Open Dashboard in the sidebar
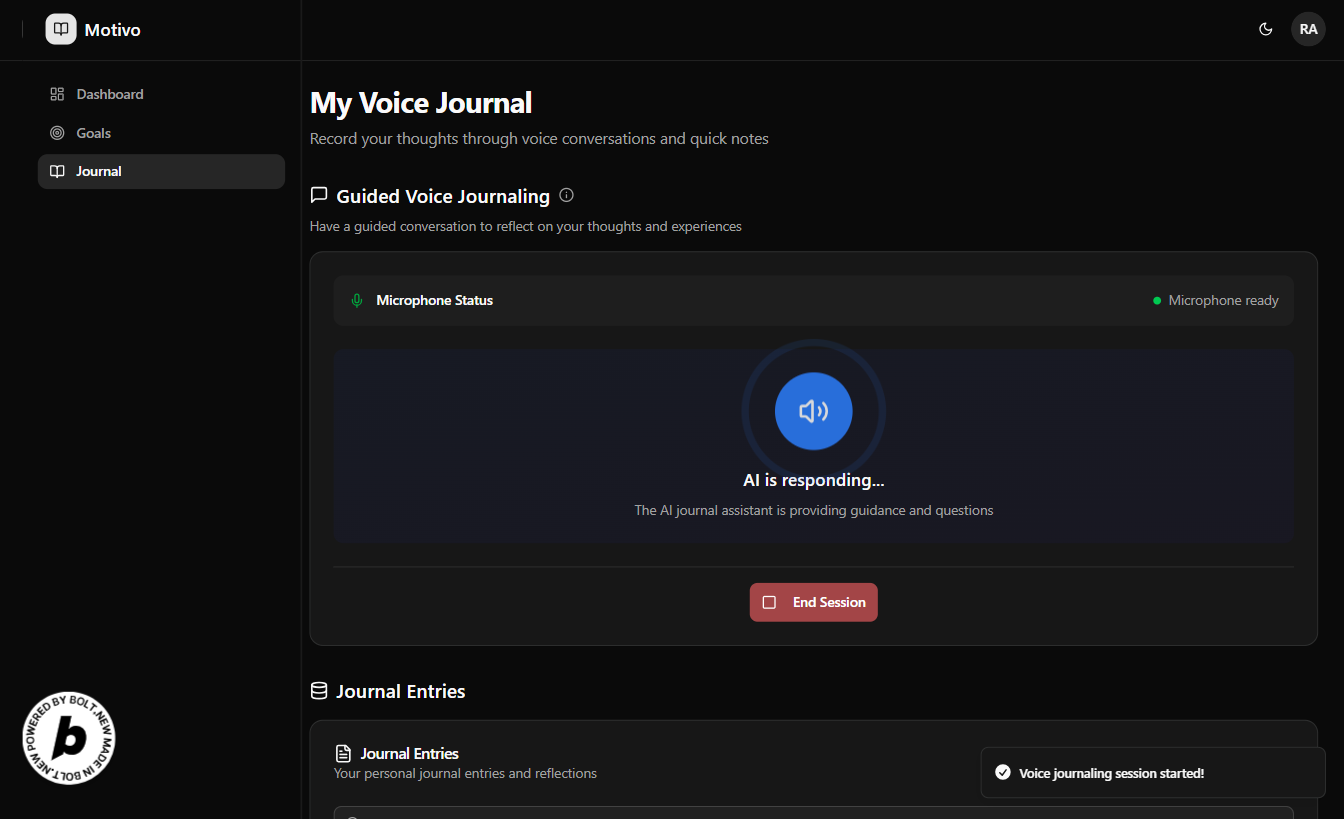 click(x=161, y=94)
